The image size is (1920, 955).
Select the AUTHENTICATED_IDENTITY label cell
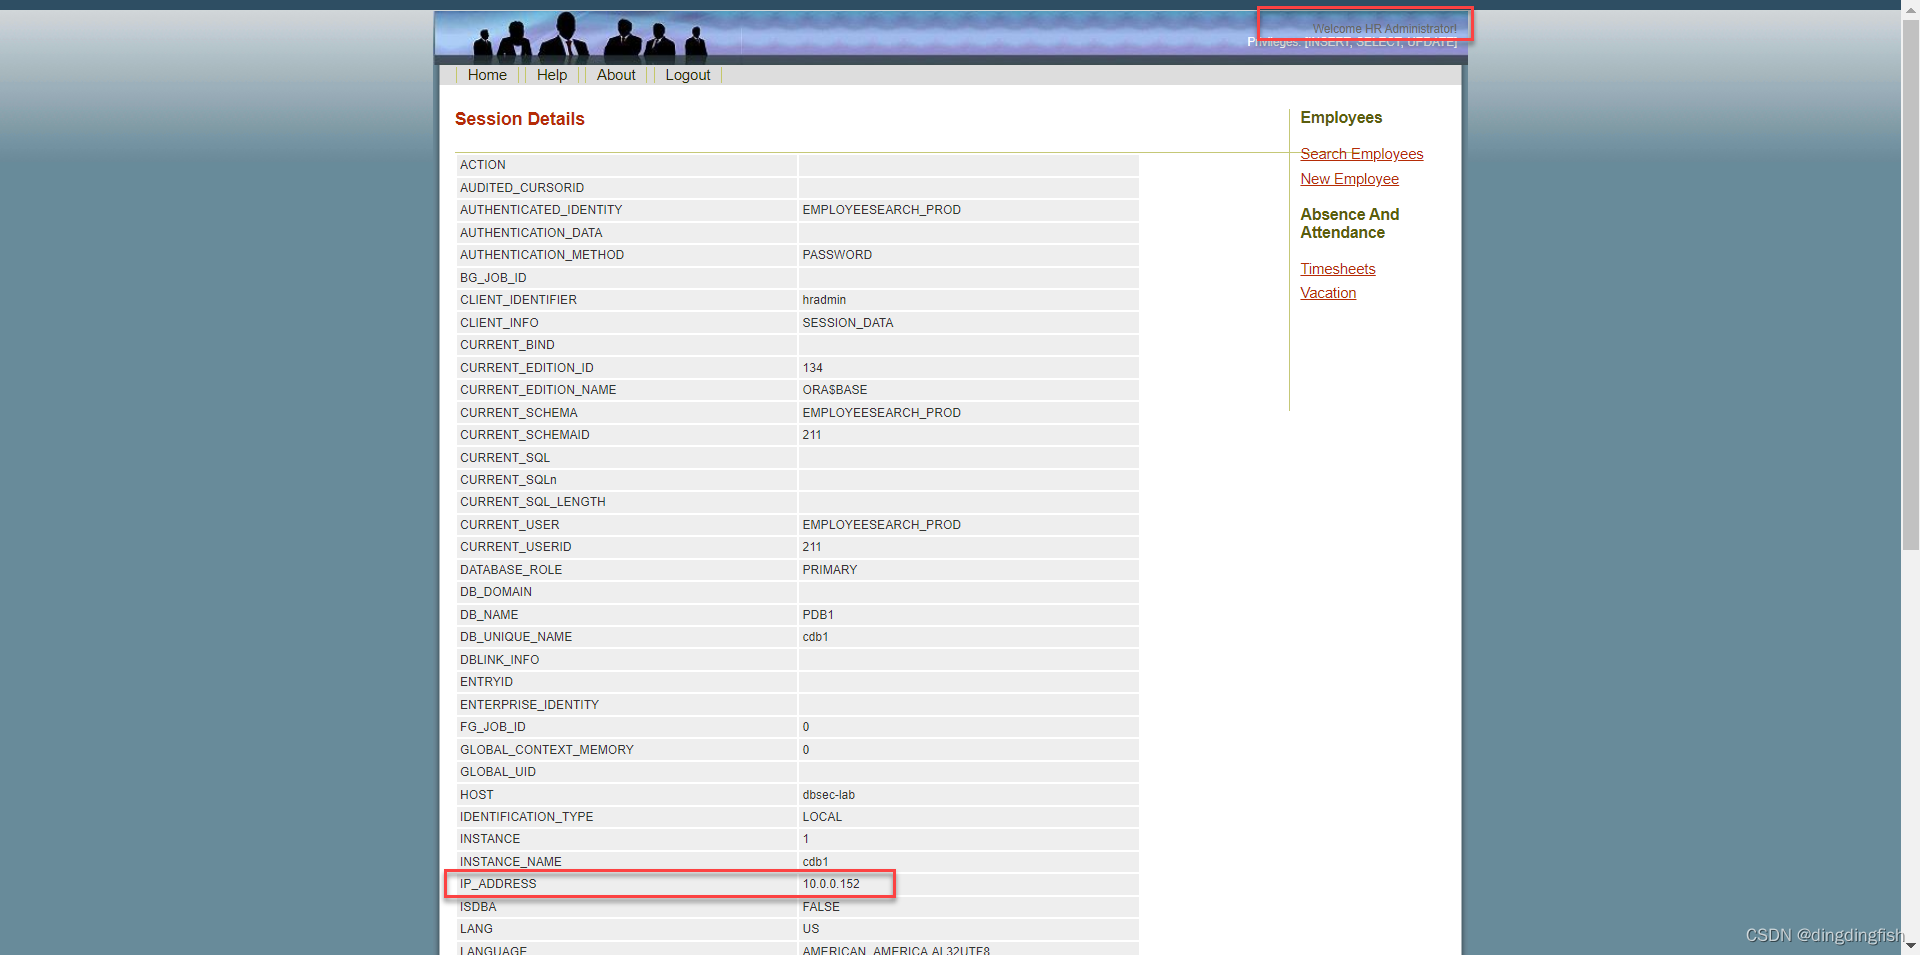[626, 210]
